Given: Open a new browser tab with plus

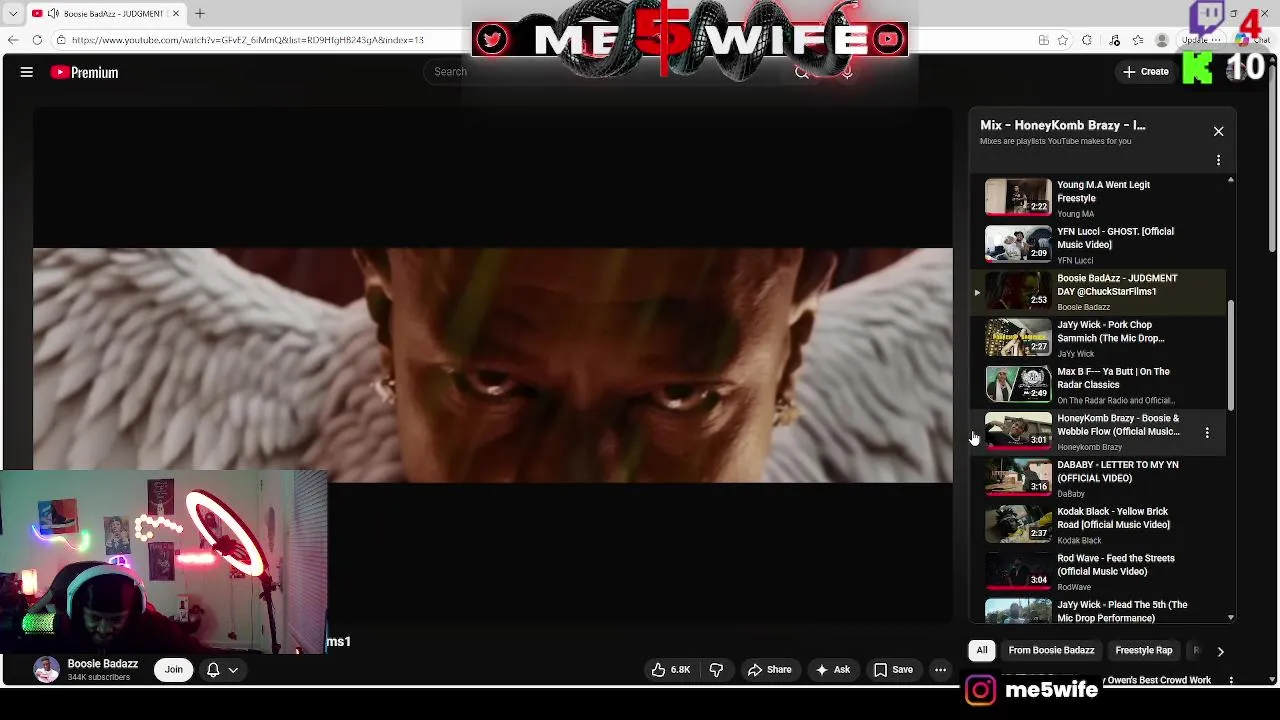Looking at the screenshot, I should pyautogui.click(x=200, y=14).
